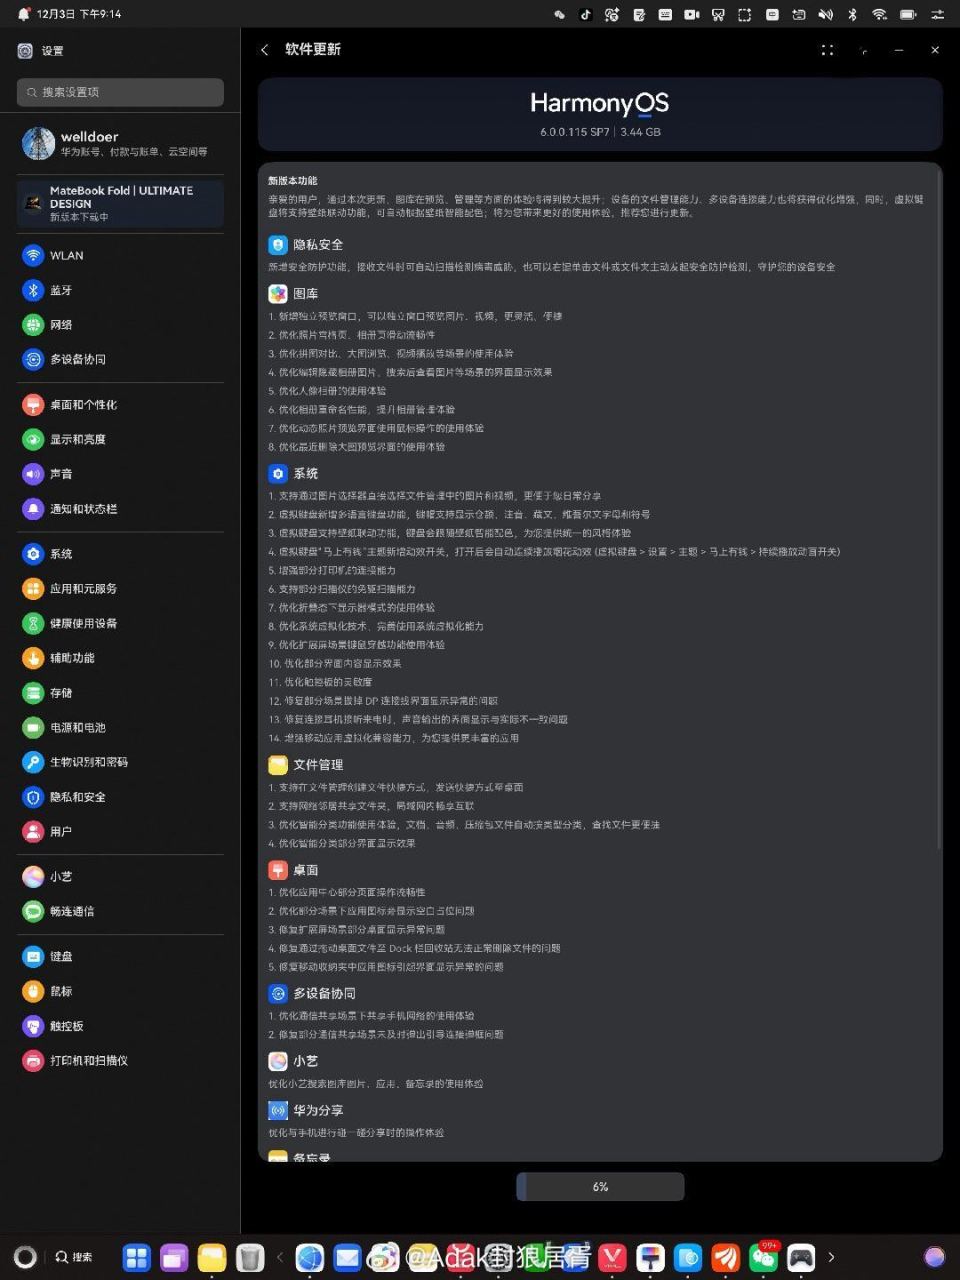Open 辅助功能 accessibility settings
This screenshot has height=1280, width=960.
pos(120,657)
